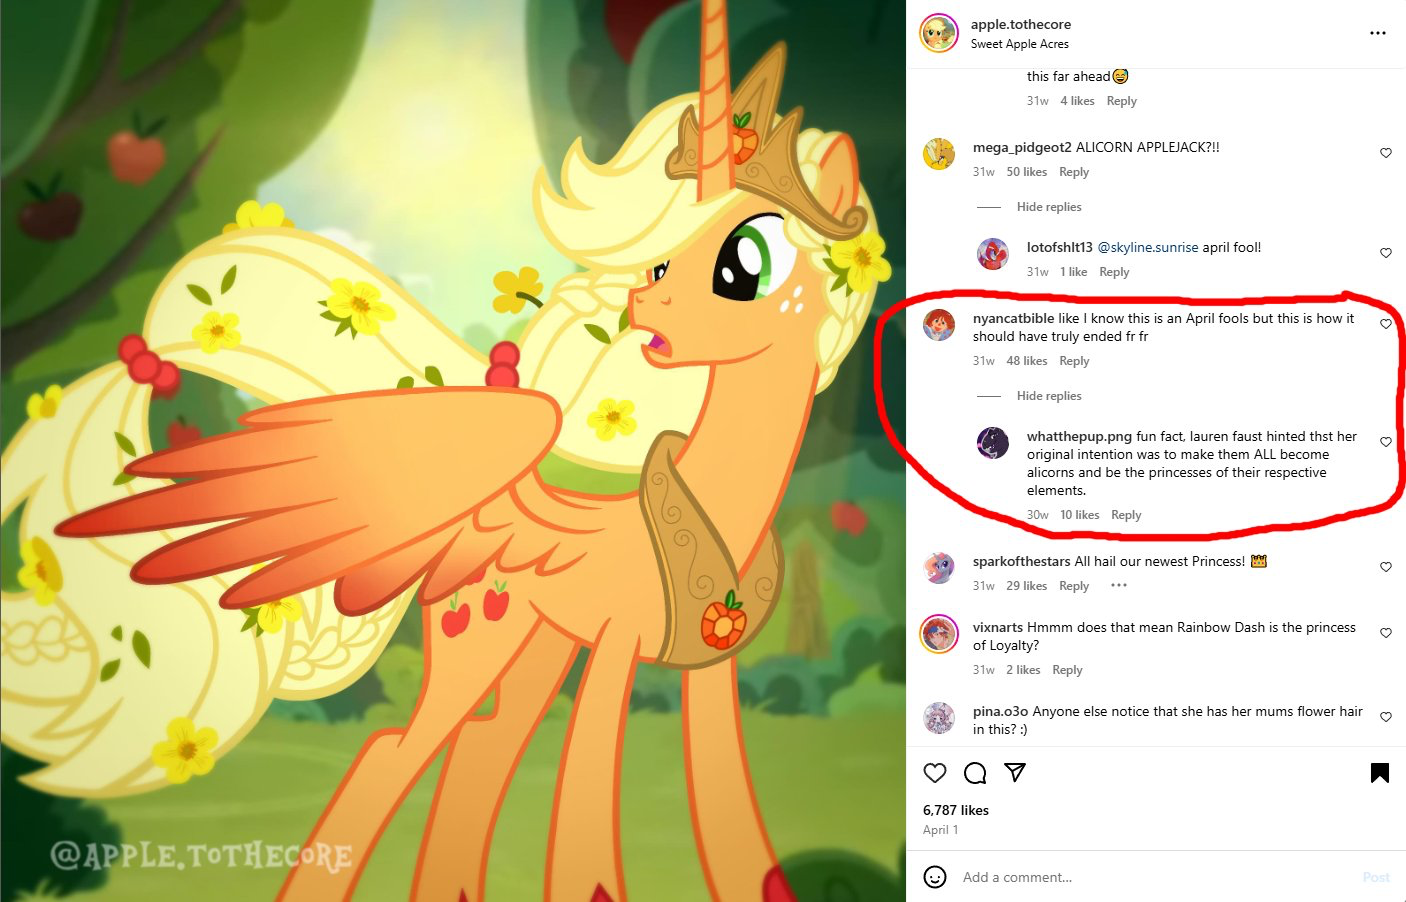Viewport: 1406px width, 902px height.
Task: Hide replies under nyancatbible comment
Action: coord(1049,396)
